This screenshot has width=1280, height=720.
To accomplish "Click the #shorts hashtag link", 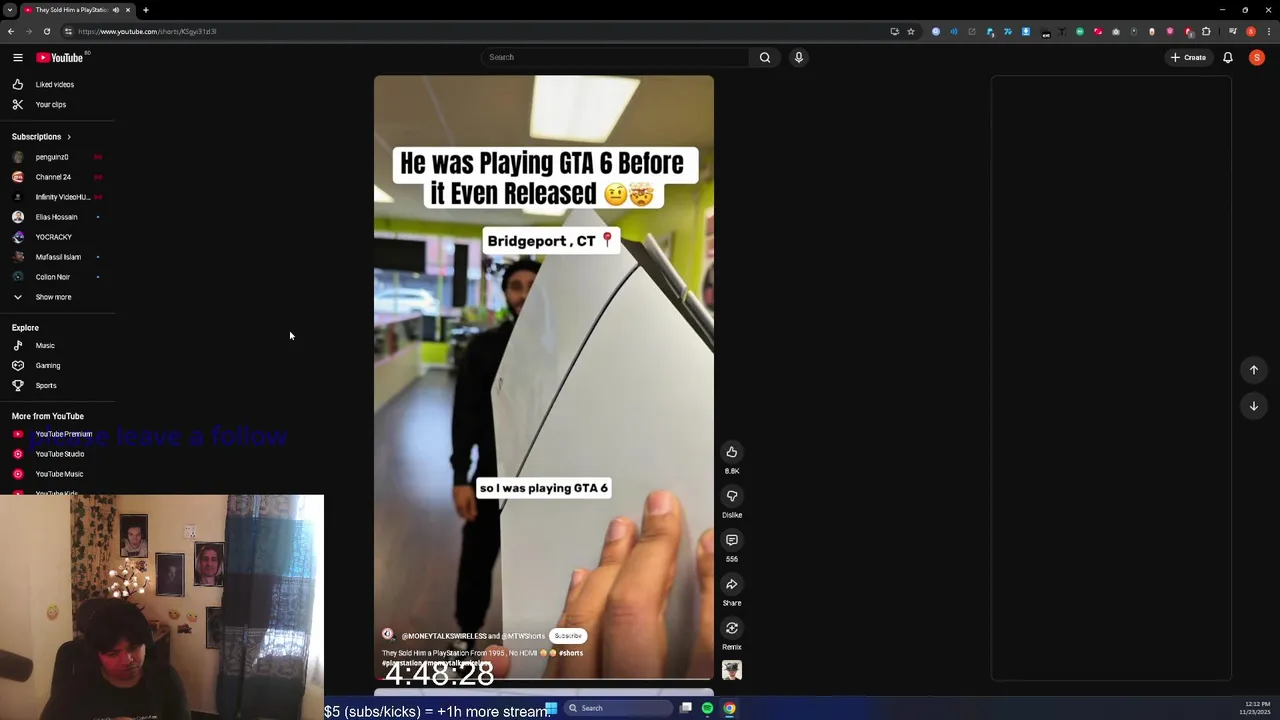I will 571,653.
